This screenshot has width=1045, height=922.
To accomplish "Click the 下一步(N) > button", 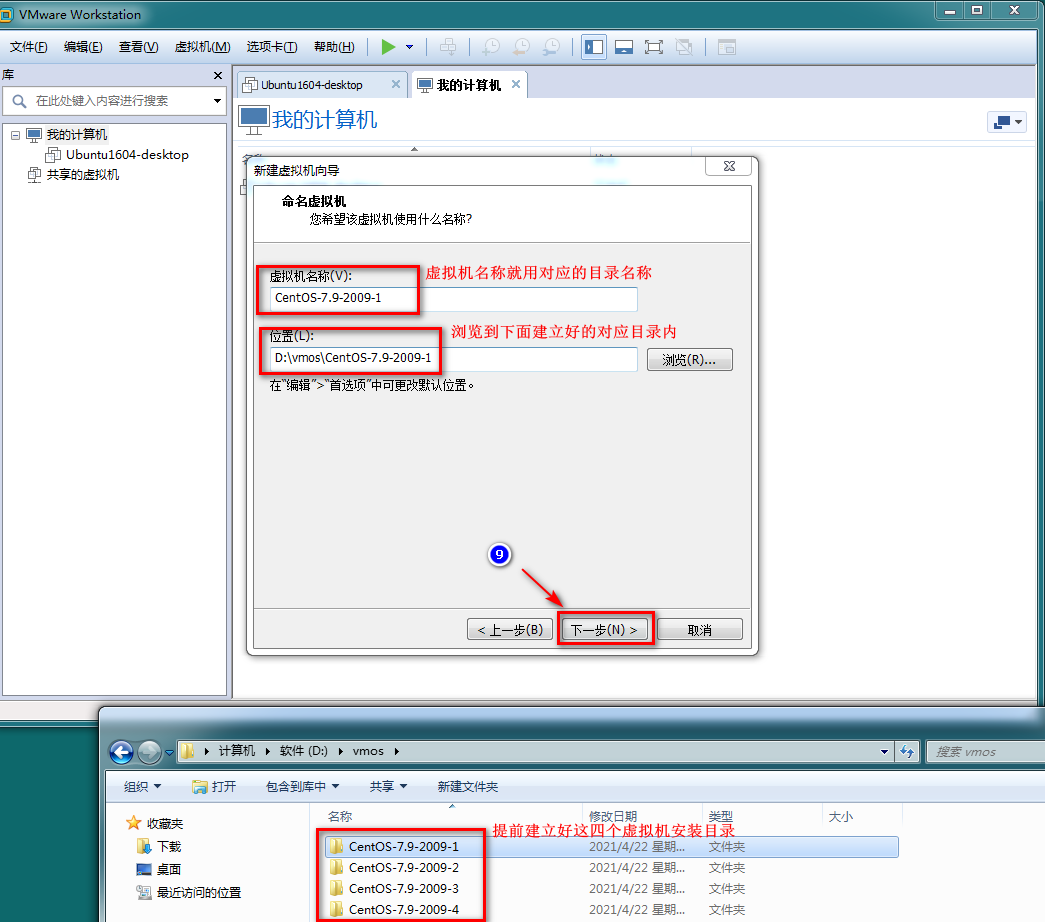I will pyautogui.click(x=605, y=629).
